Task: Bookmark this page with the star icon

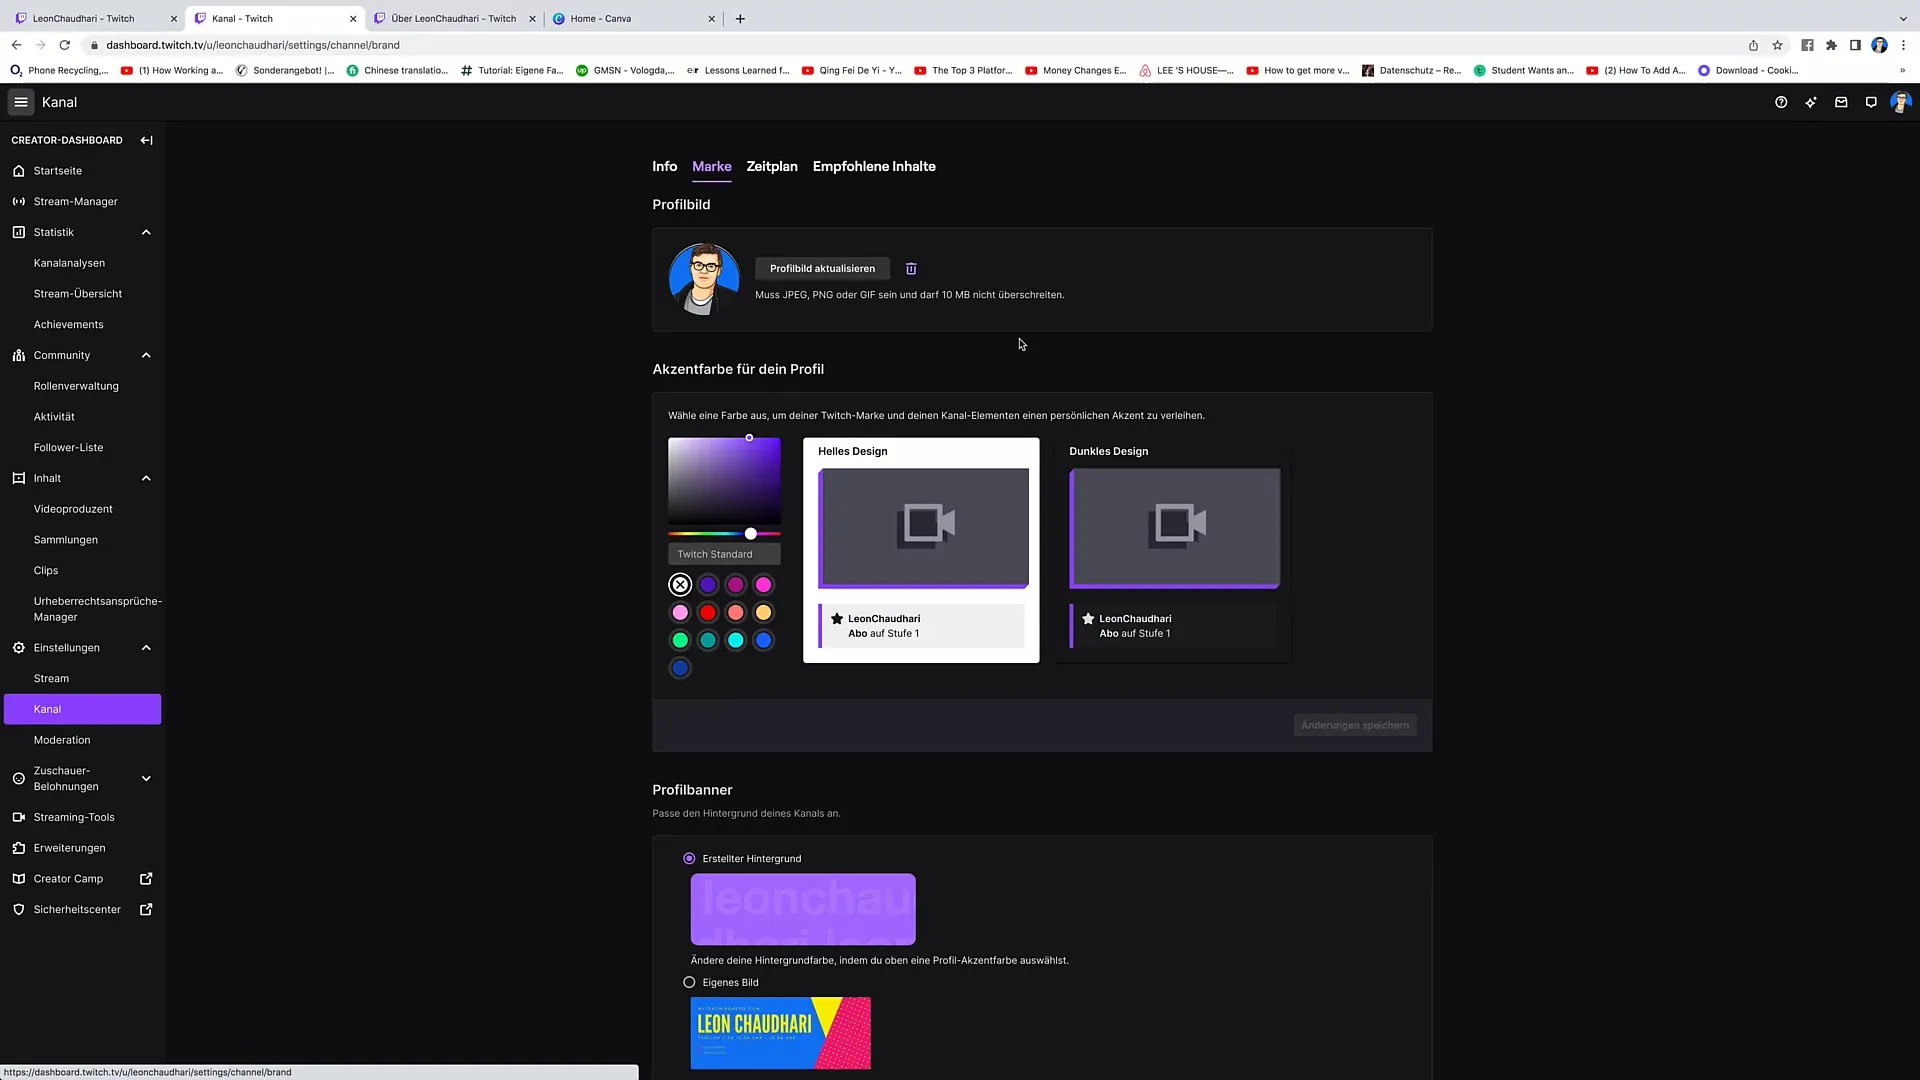Action: click(x=1777, y=45)
